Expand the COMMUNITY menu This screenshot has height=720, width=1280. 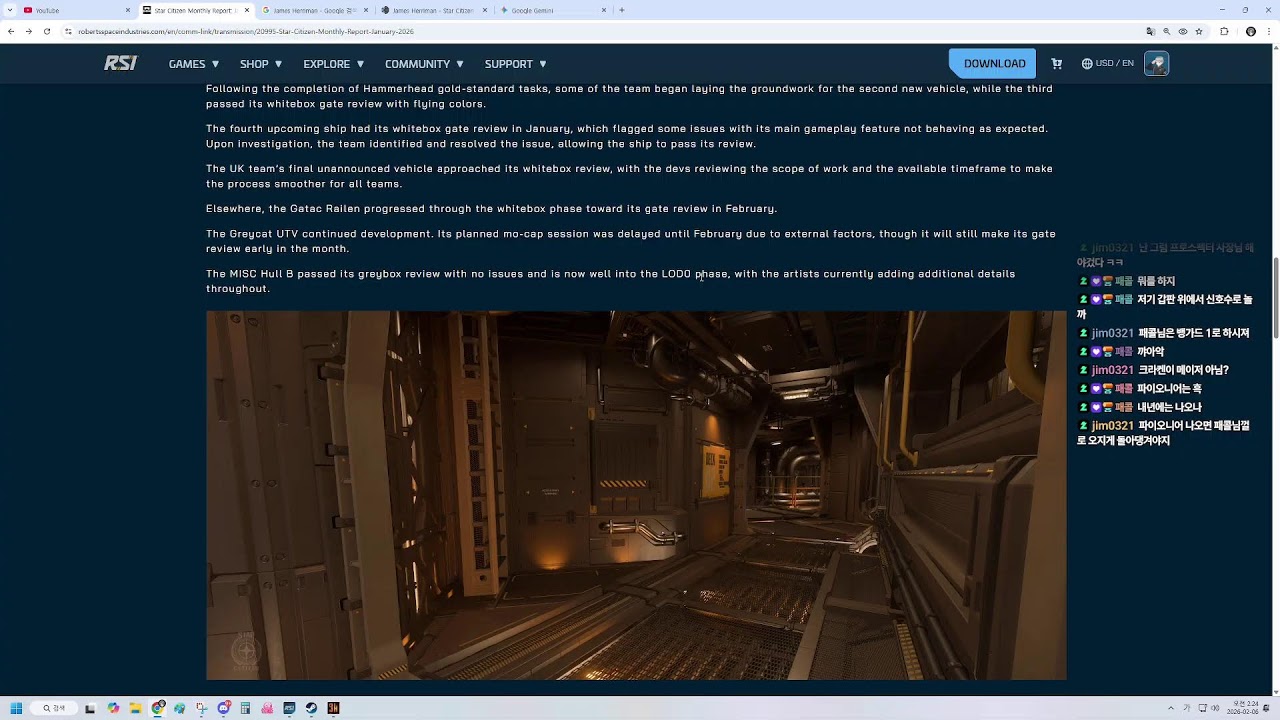point(424,64)
